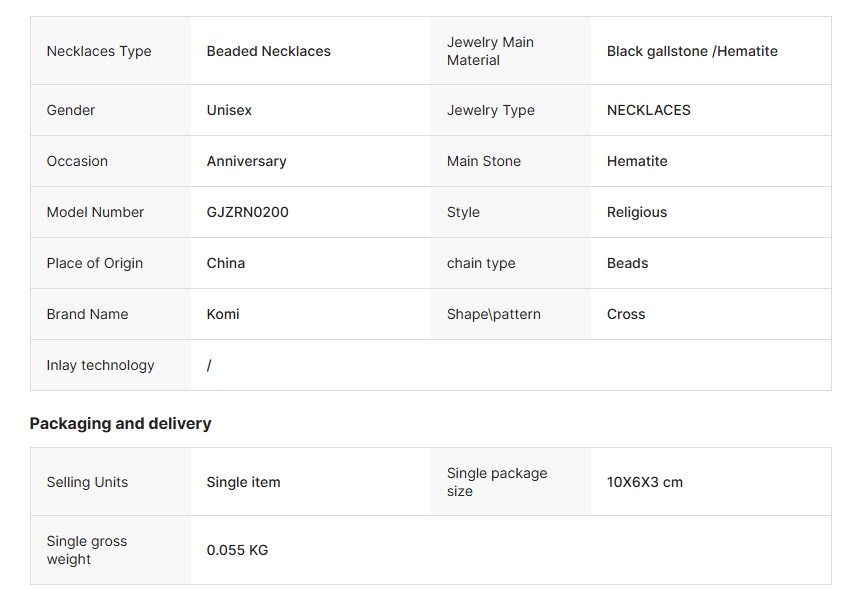Viewport: 847px width, 589px height.
Task: Click the Religious style value
Action: click(x=636, y=212)
